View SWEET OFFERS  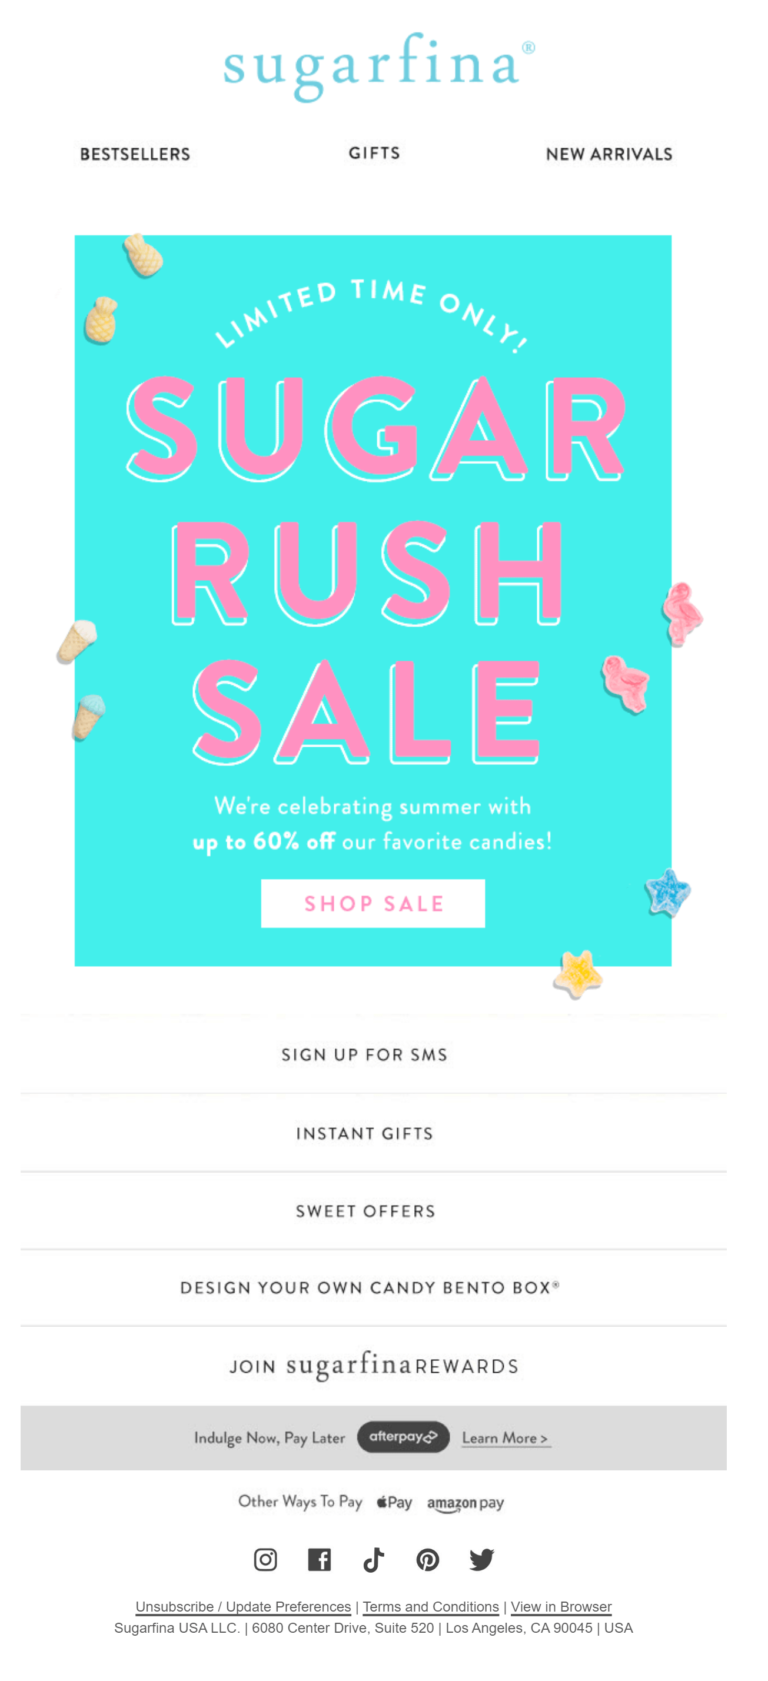tap(365, 1211)
